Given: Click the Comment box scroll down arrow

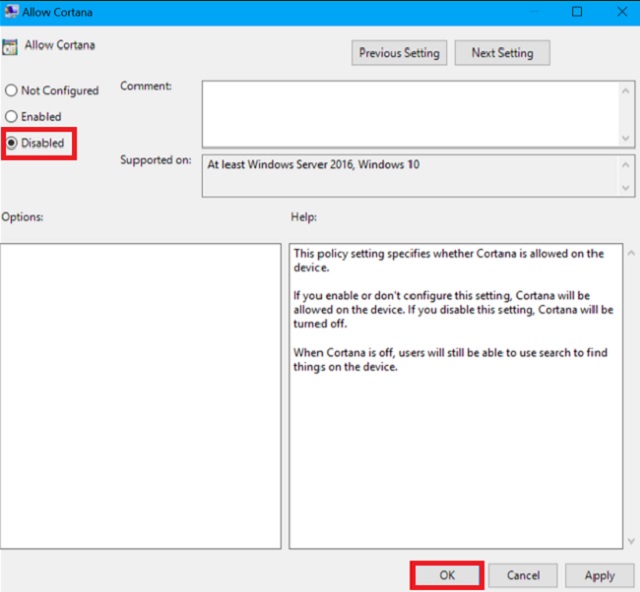Looking at the screenshot, I should point(626,138).
